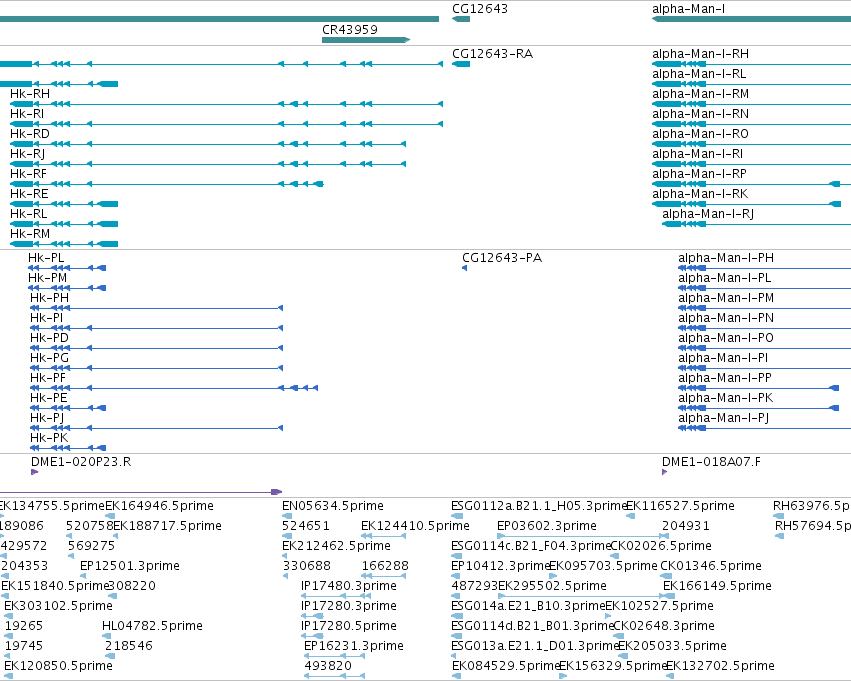Screen dimensions: 851x681
Task: Click EST HL04782.5prime label
Action: coord(153,627)
